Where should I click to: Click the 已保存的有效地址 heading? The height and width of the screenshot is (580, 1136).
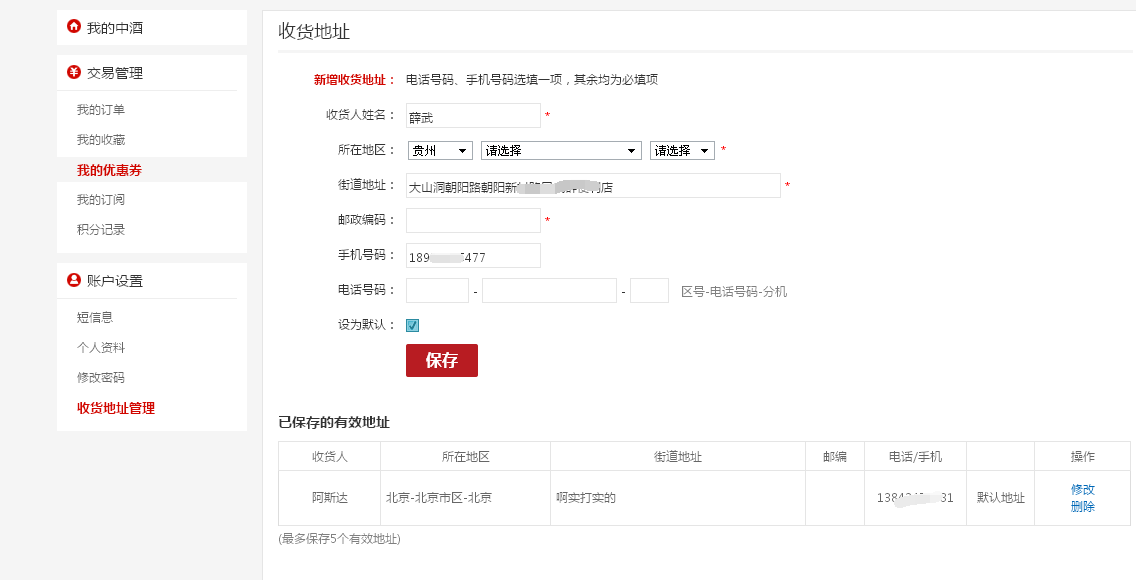click(x=334, y=422)
